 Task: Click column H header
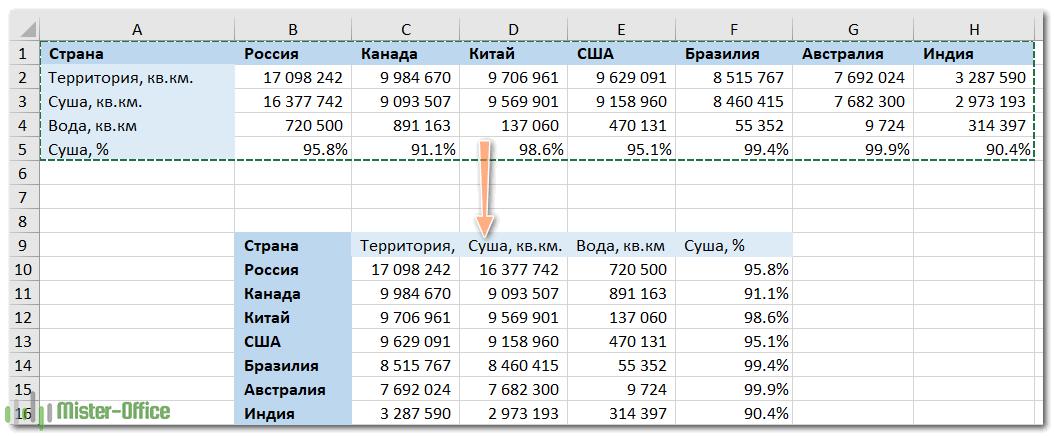tap(974, 30)
